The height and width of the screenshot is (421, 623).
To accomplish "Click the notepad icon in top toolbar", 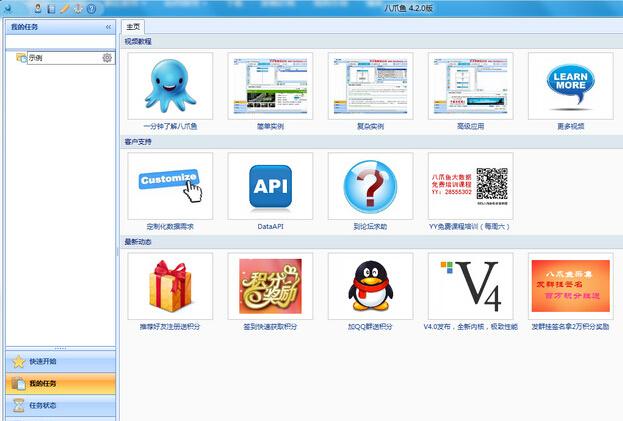I will point(51,8).
